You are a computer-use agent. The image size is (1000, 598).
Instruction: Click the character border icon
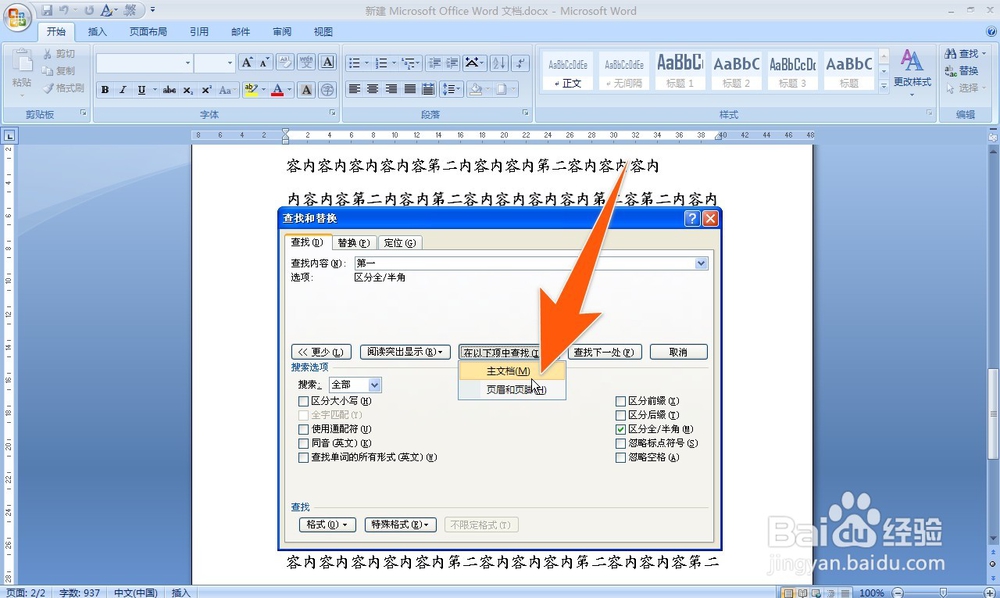point(327,62)
